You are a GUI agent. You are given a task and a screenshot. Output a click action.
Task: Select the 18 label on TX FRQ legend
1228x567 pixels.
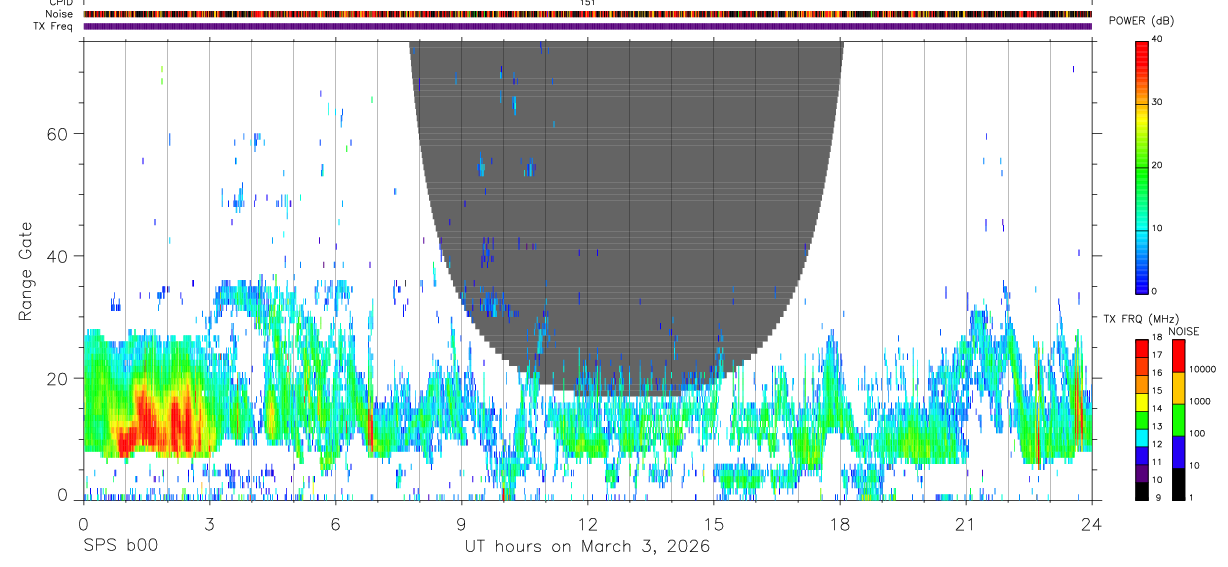pos(1156,337)
